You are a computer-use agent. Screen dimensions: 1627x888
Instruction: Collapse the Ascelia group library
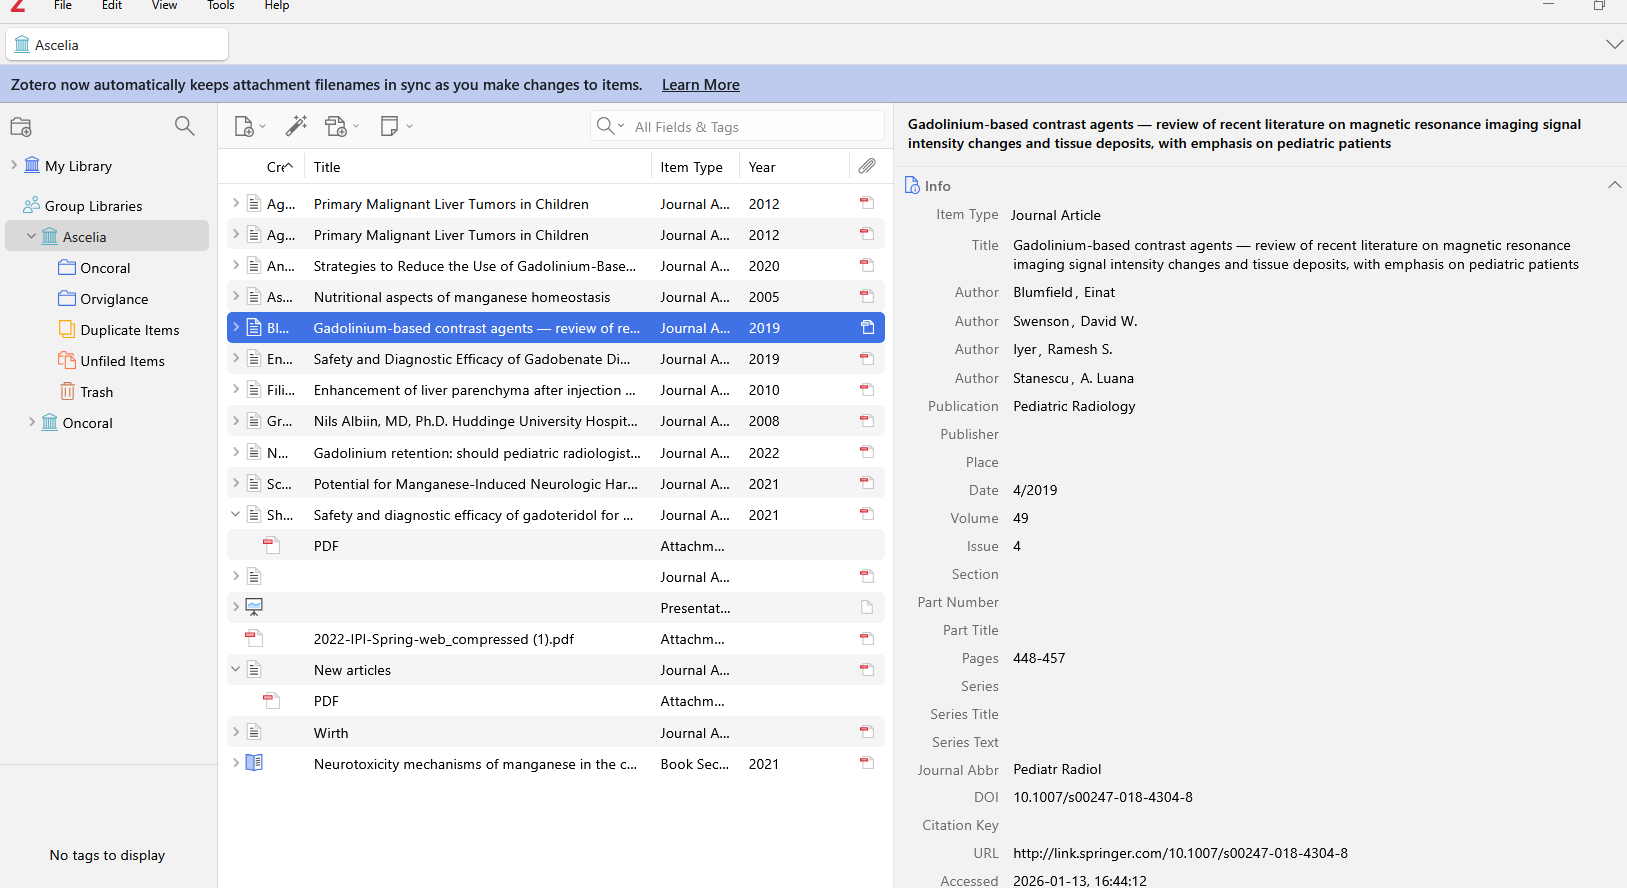31,236
